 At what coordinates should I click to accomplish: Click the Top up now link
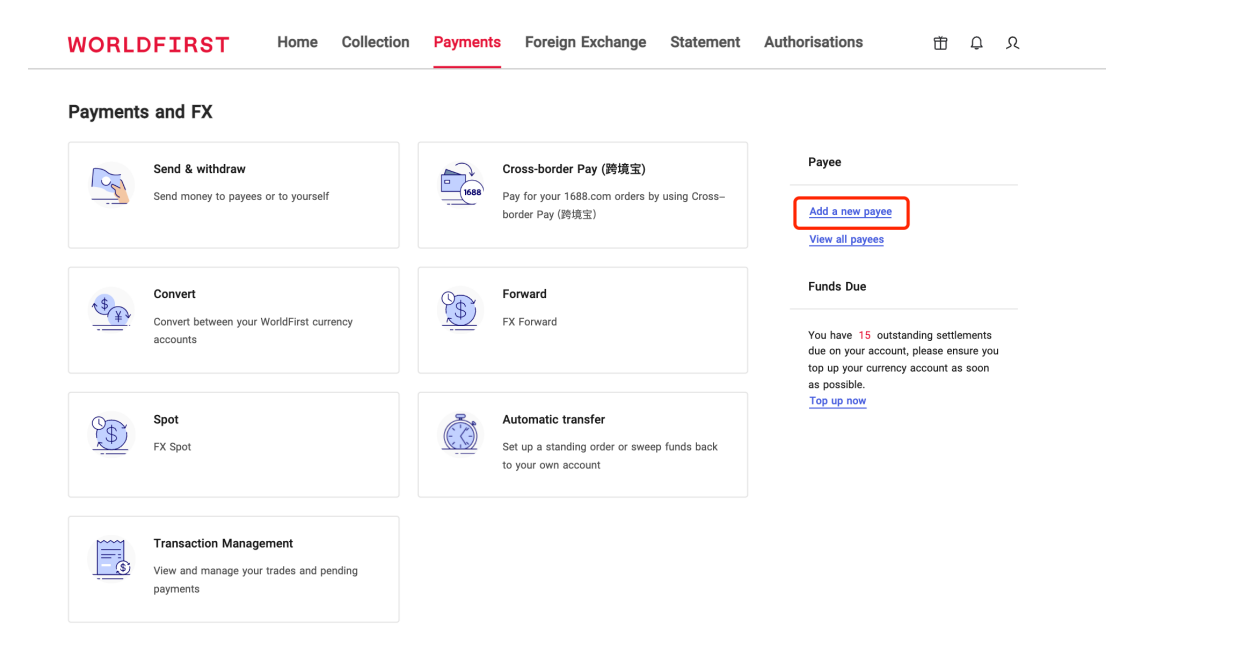point(837,401)
